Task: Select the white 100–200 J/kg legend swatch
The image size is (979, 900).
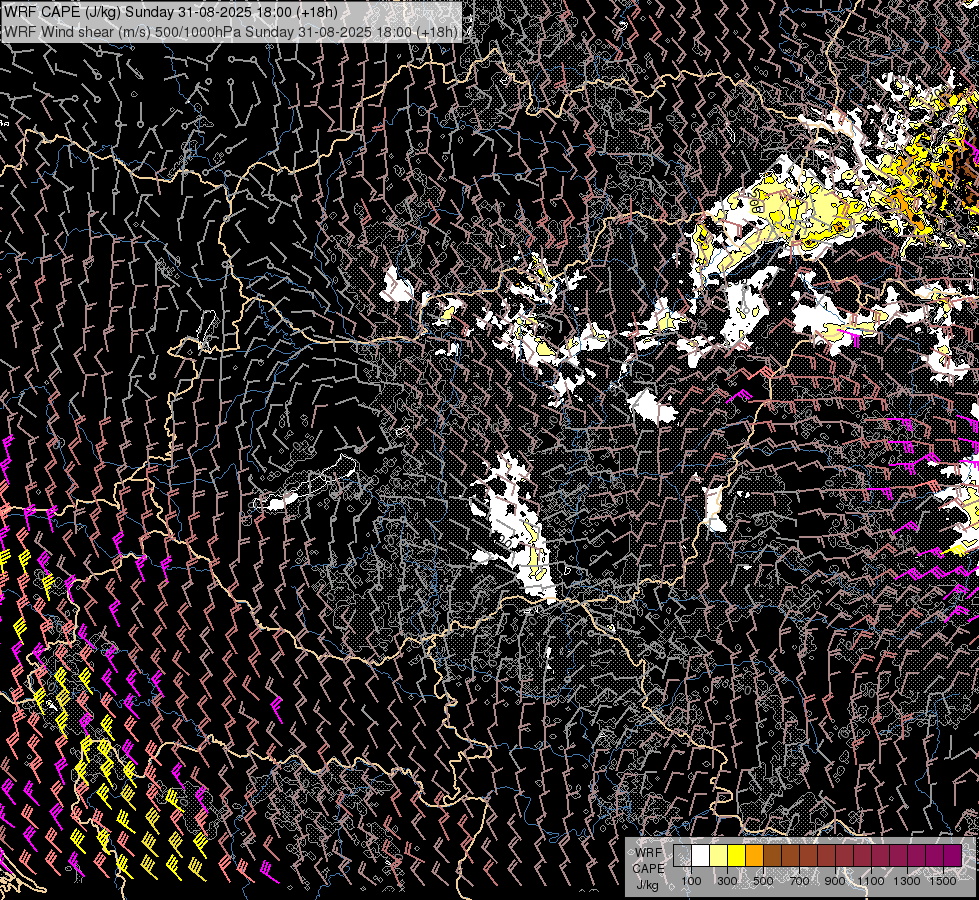Action: [701, 855]
